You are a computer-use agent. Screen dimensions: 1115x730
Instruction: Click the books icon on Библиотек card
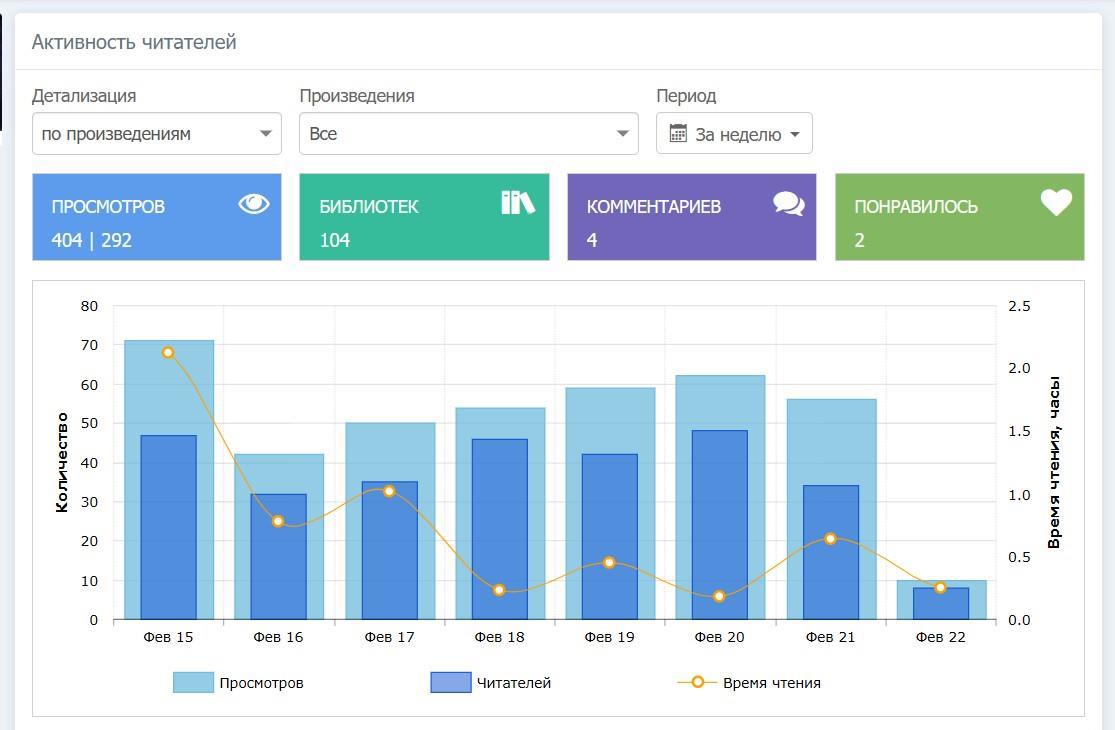pos(517,203)
